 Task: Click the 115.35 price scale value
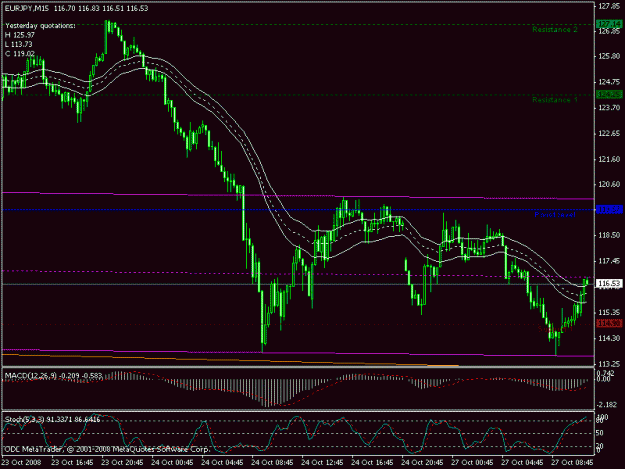pos(609,312)
